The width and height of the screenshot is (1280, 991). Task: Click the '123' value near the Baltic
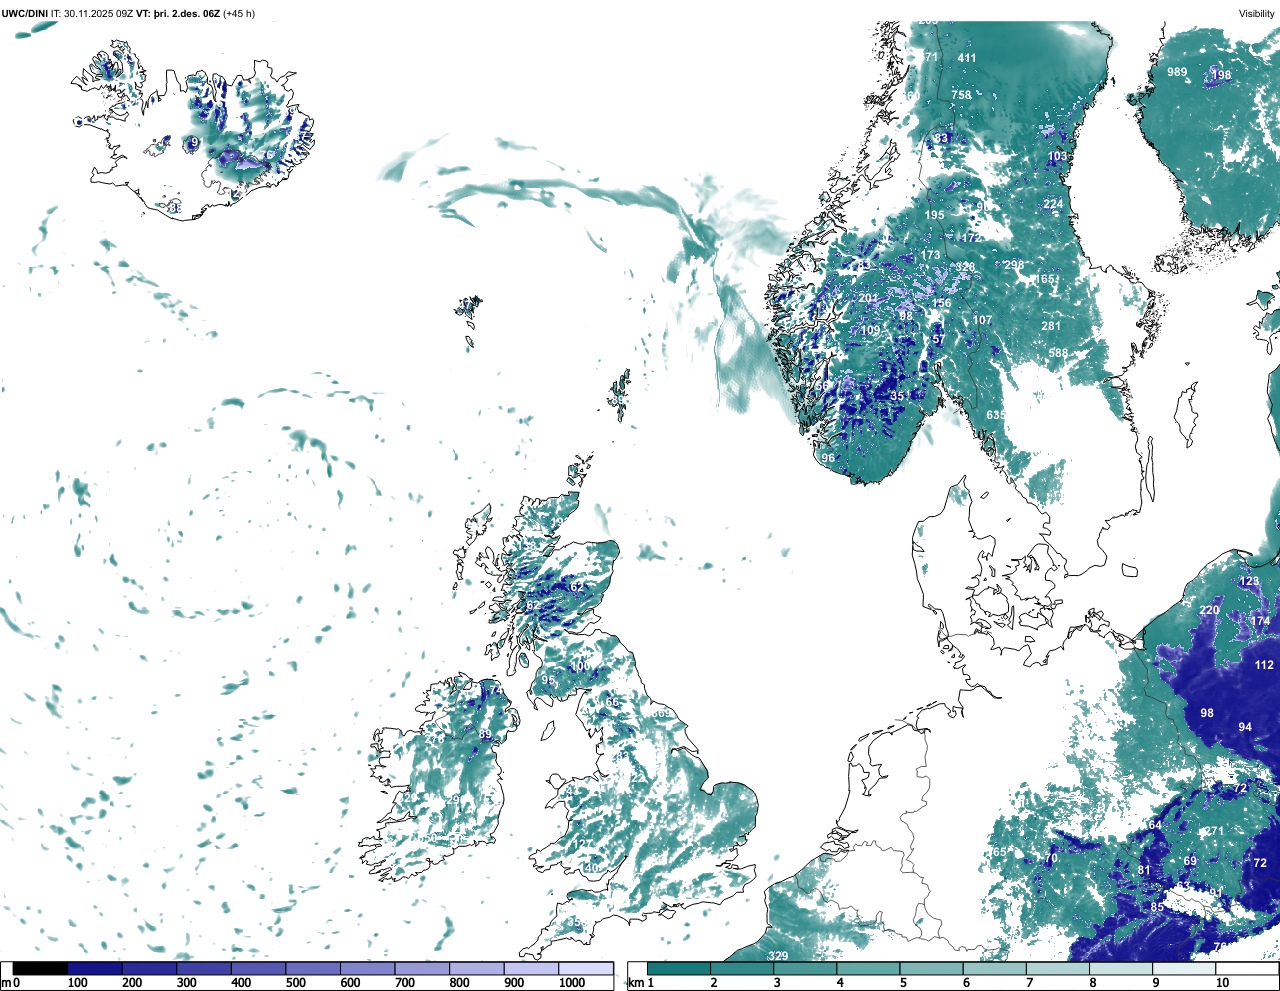1249,581
